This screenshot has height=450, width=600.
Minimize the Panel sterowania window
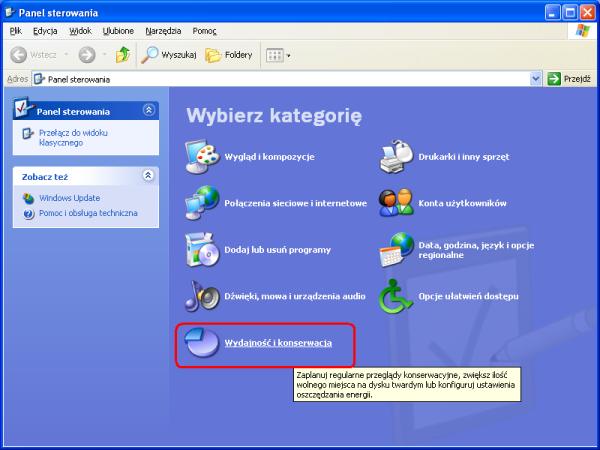[x=552, y=13]
